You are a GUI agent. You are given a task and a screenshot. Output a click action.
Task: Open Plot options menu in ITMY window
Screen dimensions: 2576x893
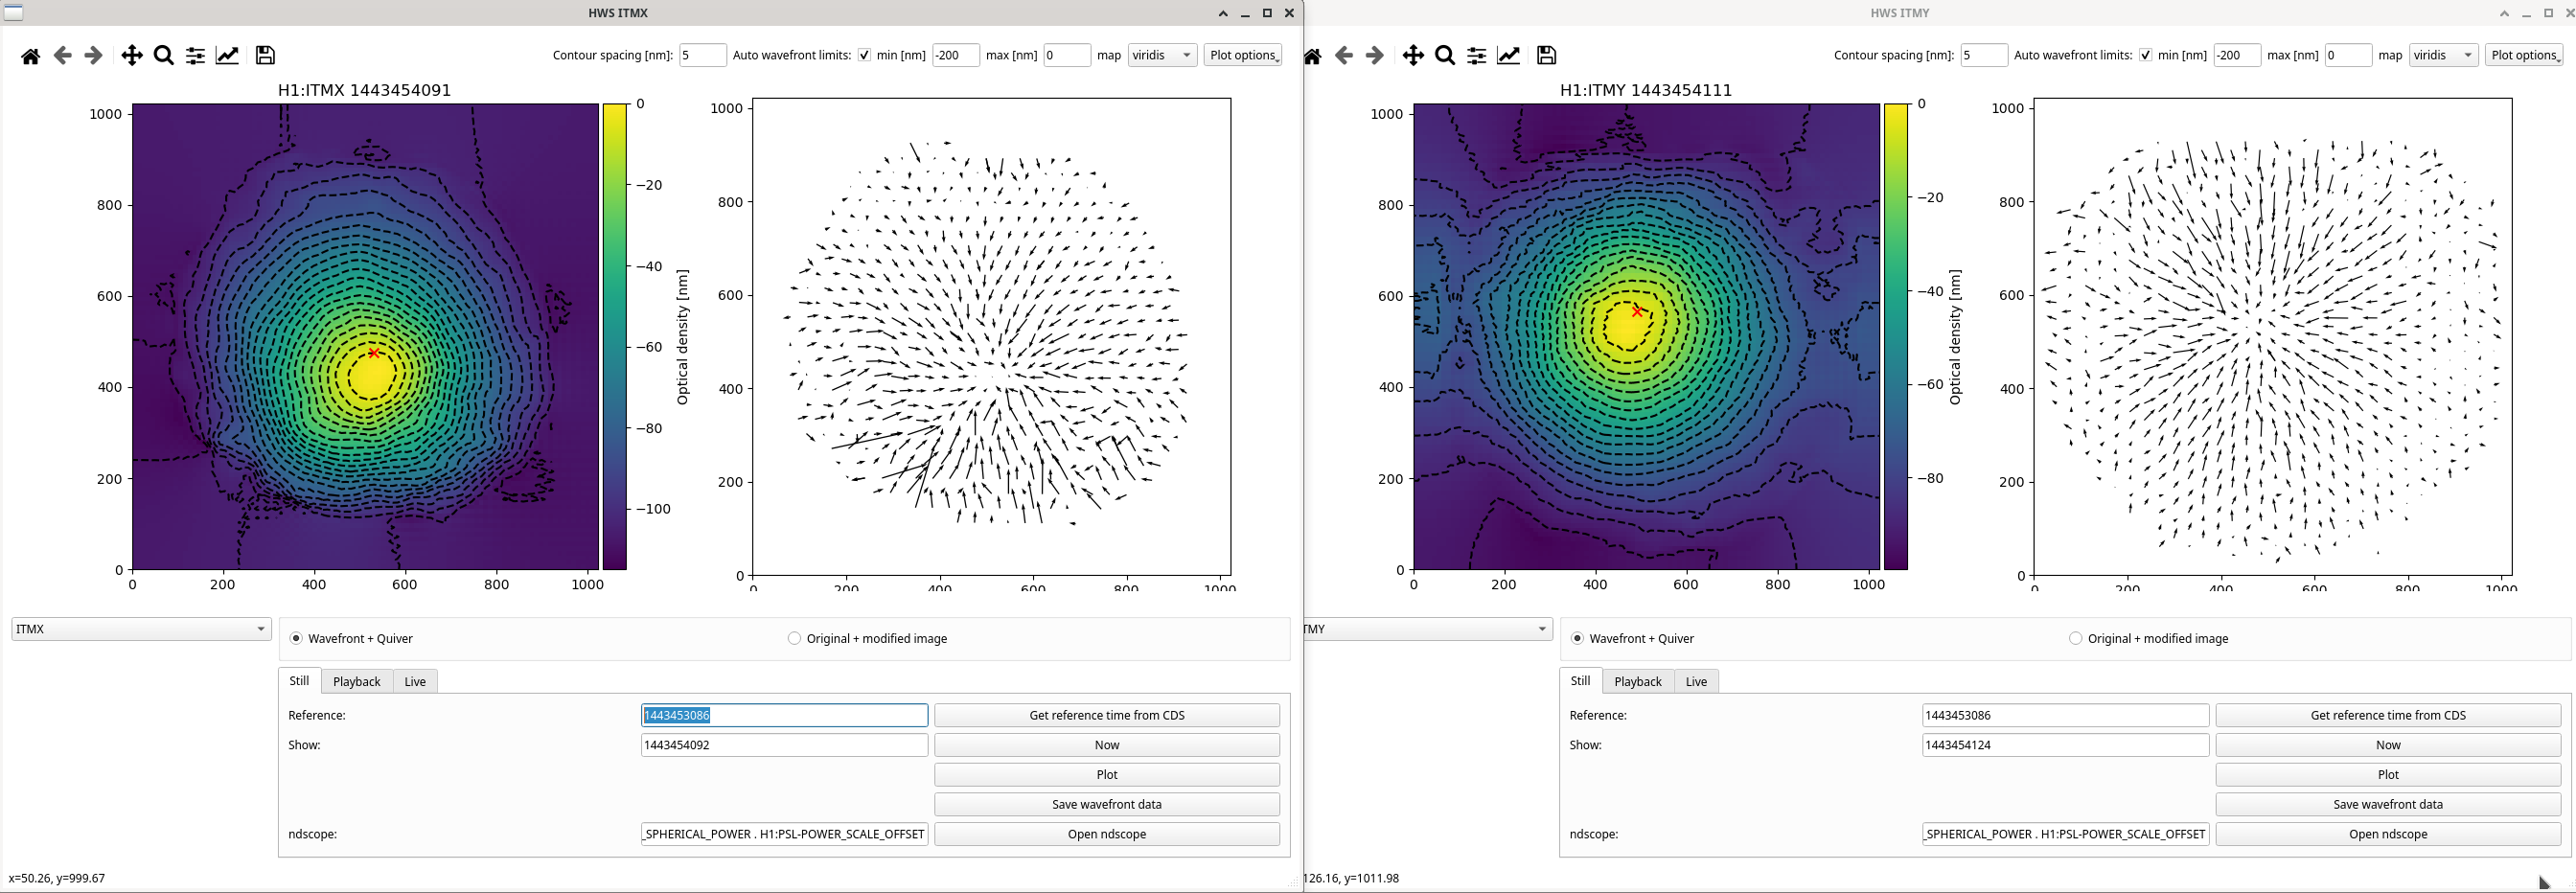coord(2524,55)
